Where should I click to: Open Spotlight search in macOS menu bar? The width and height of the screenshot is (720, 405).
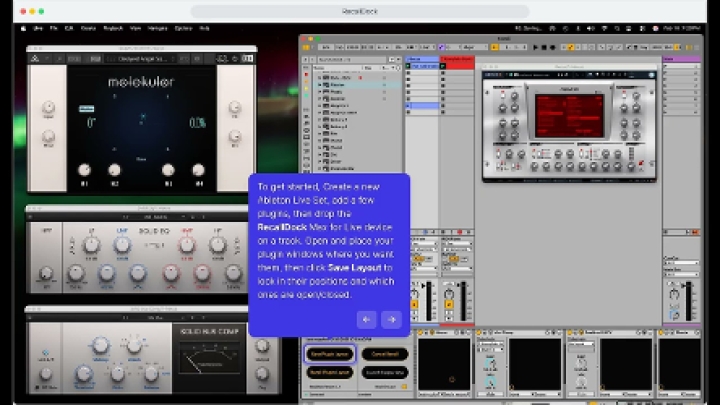[x=617, y=28]
